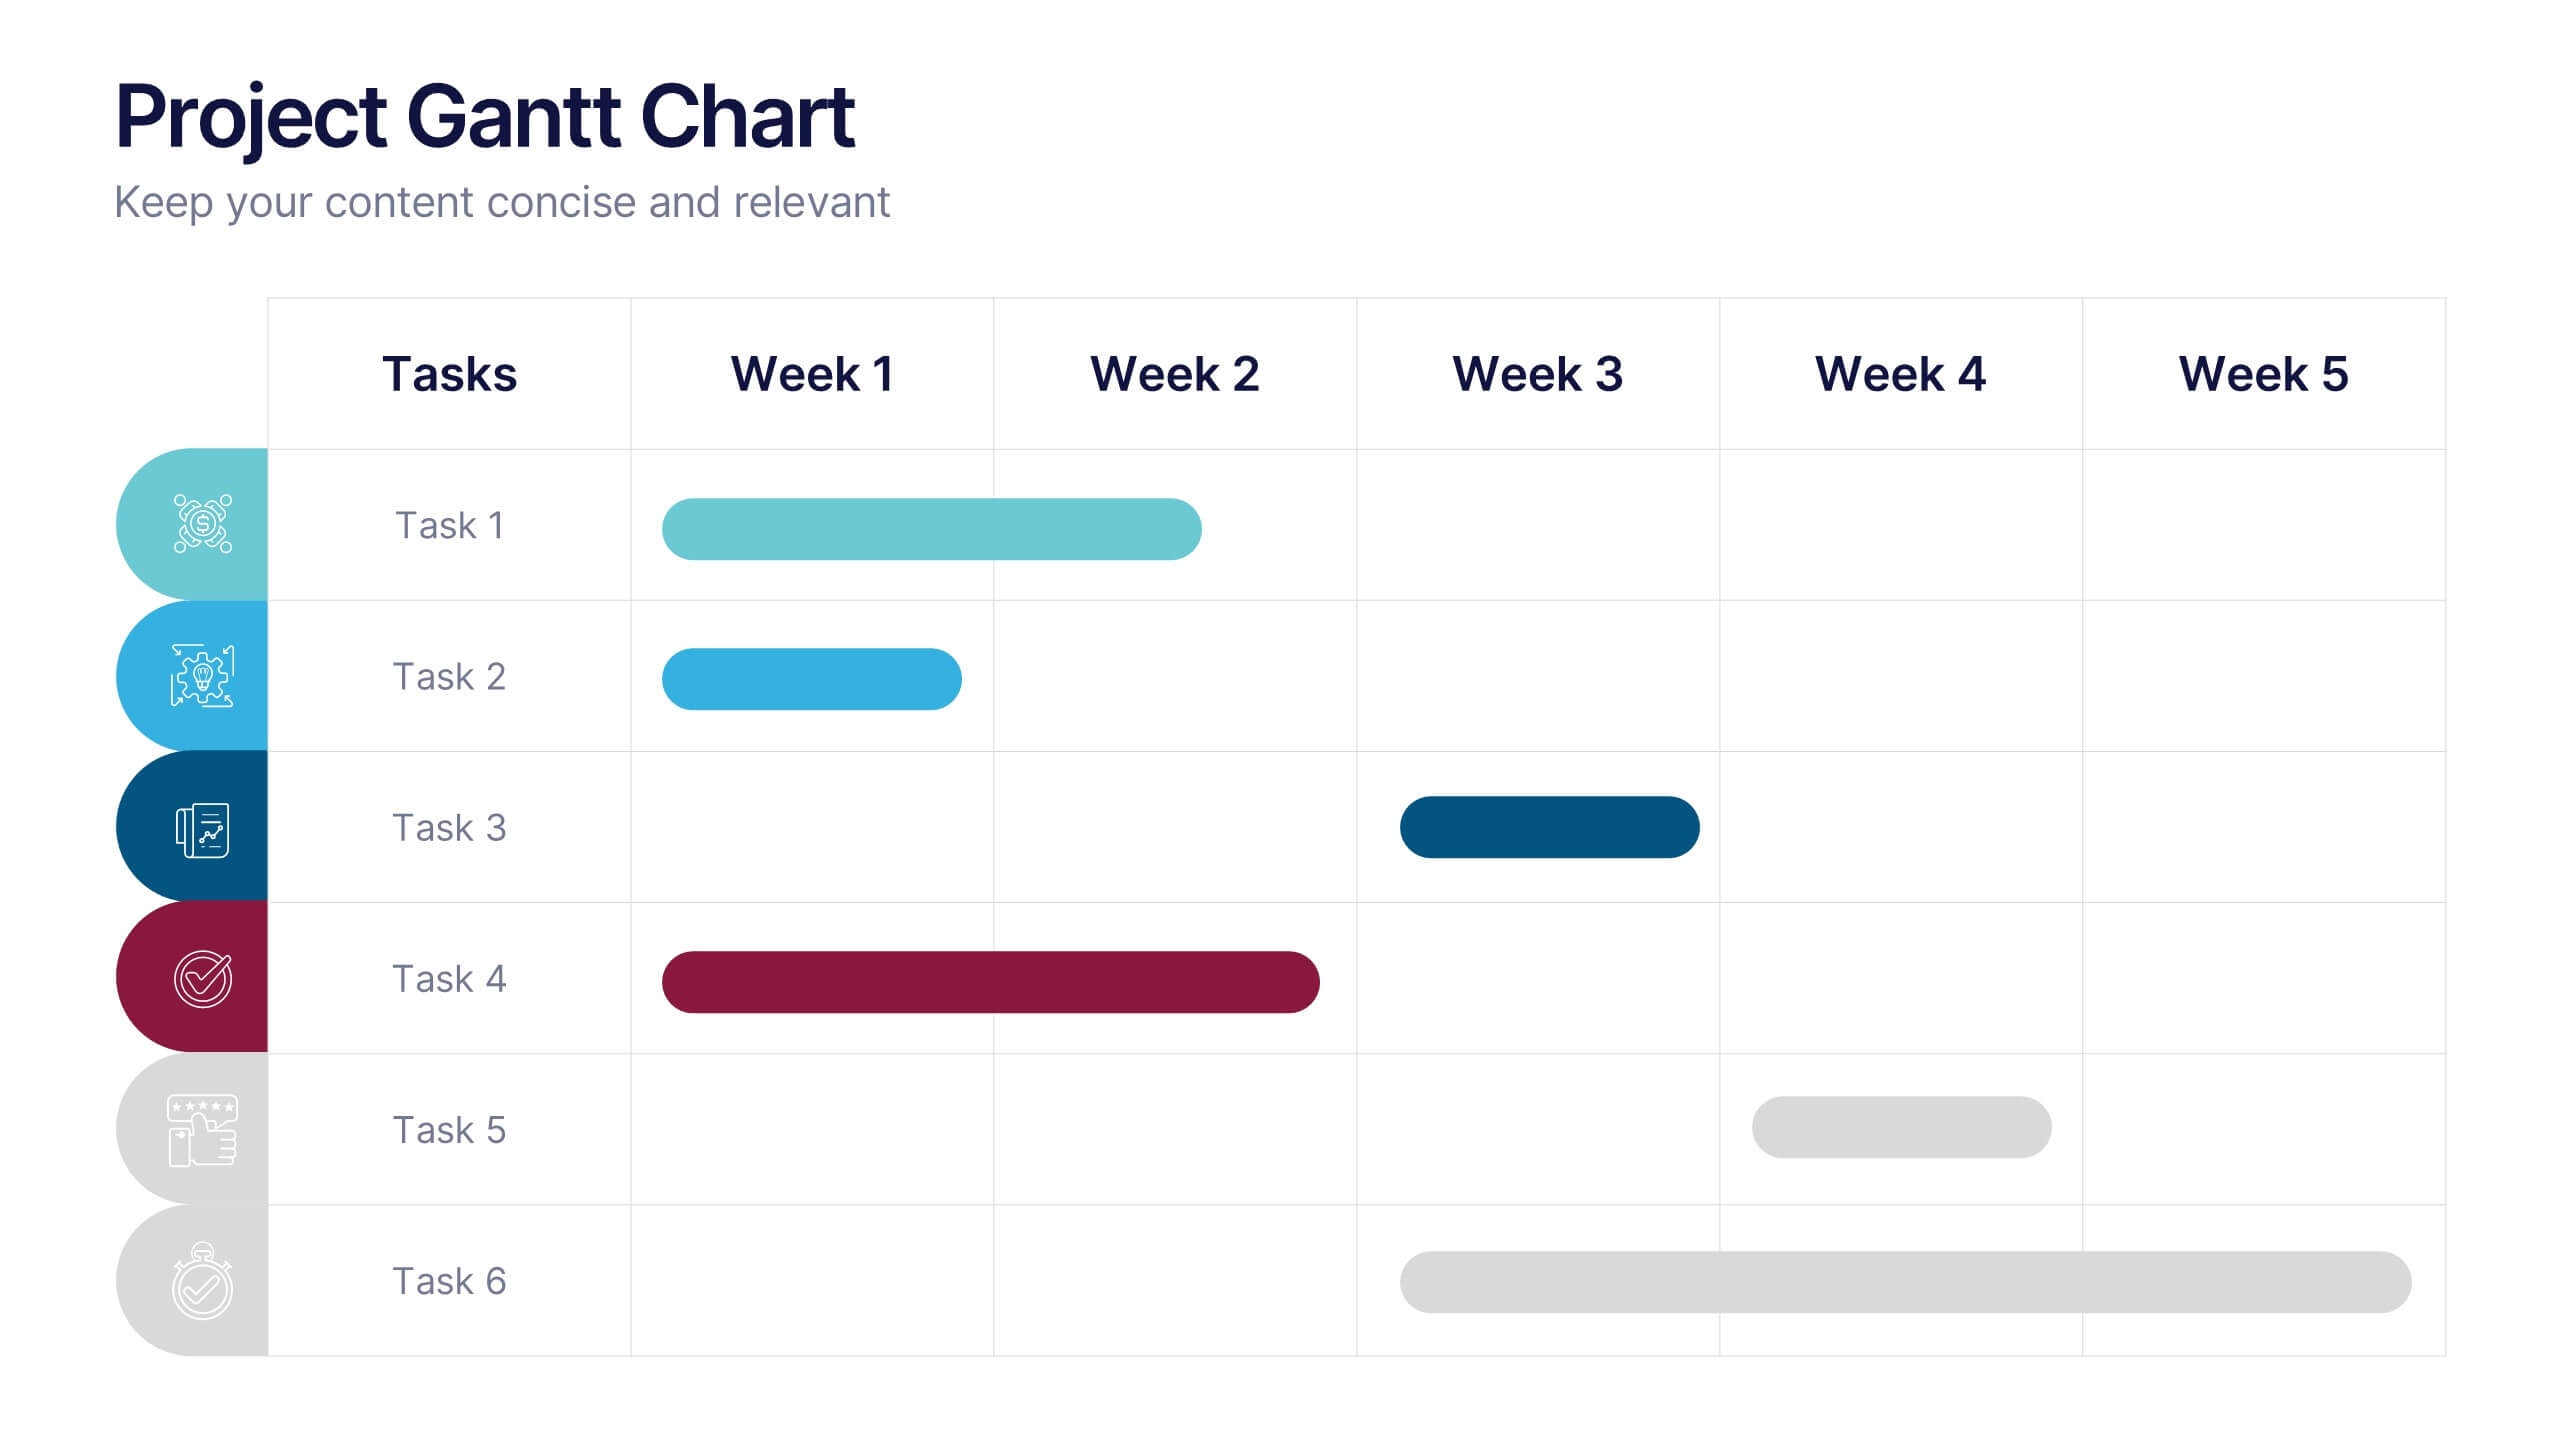Screen dimensions: 2559x1440
Task: Click the maroon Task 4 timeline bar
Action: 990,982
